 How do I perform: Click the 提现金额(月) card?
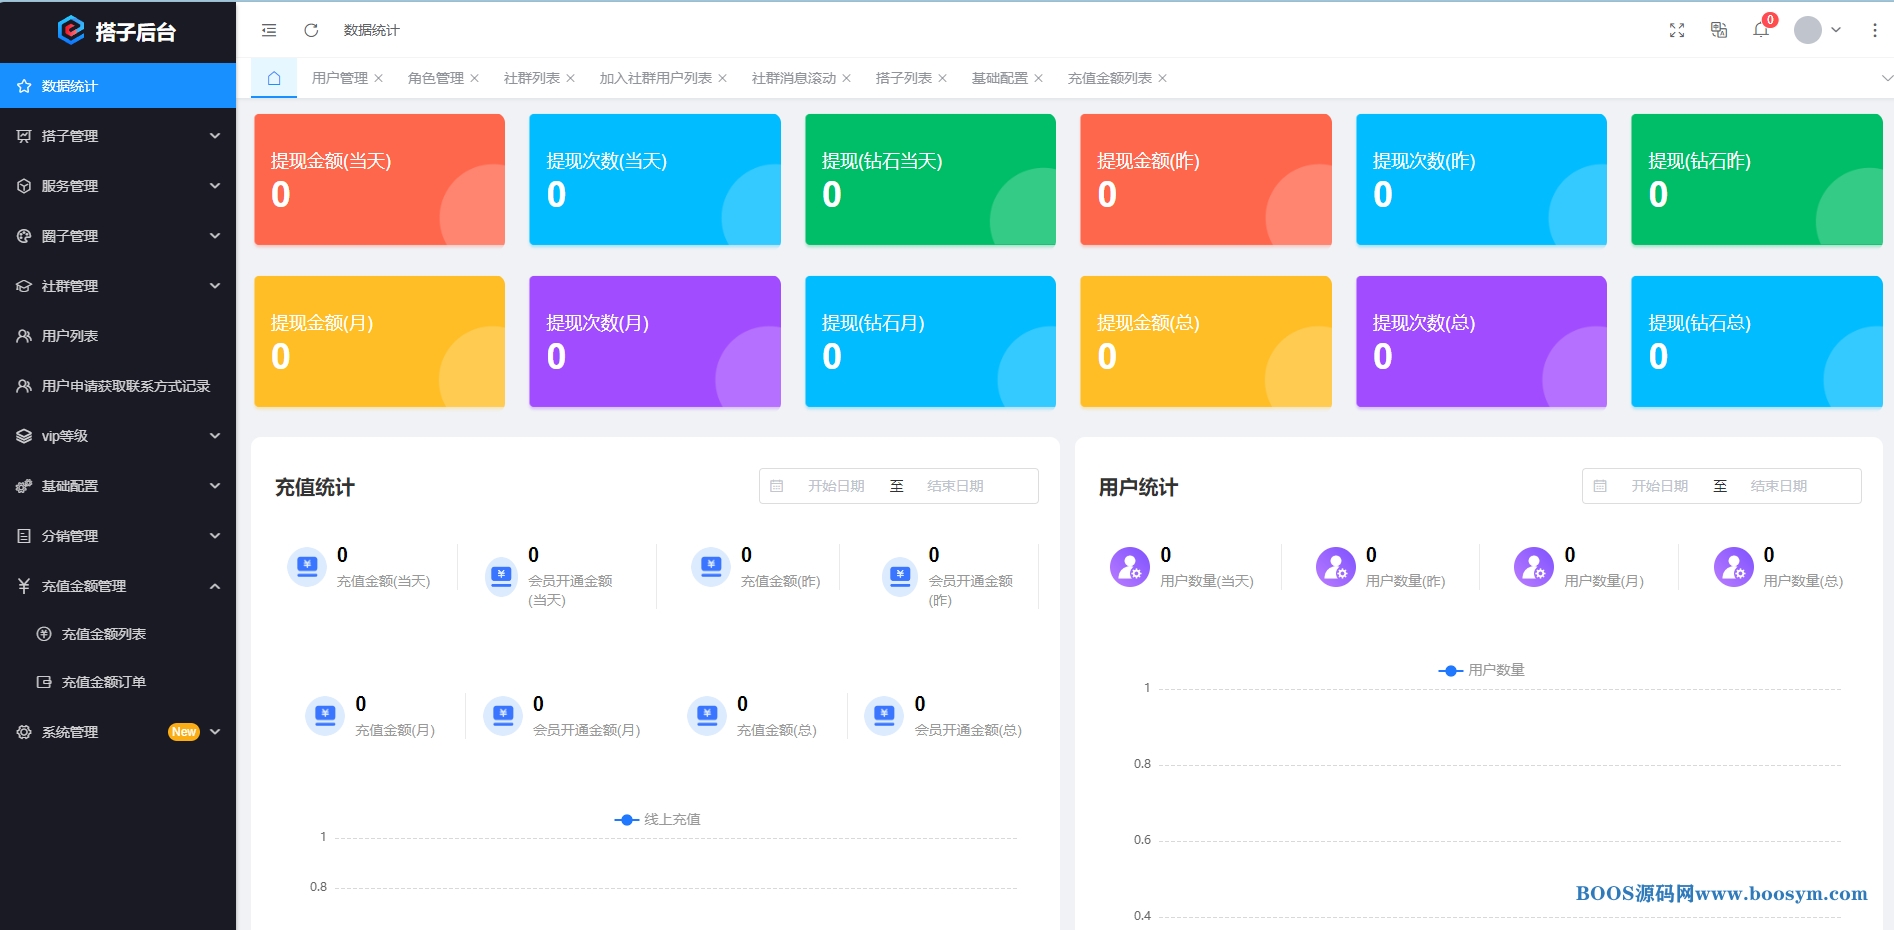[379, 341]
